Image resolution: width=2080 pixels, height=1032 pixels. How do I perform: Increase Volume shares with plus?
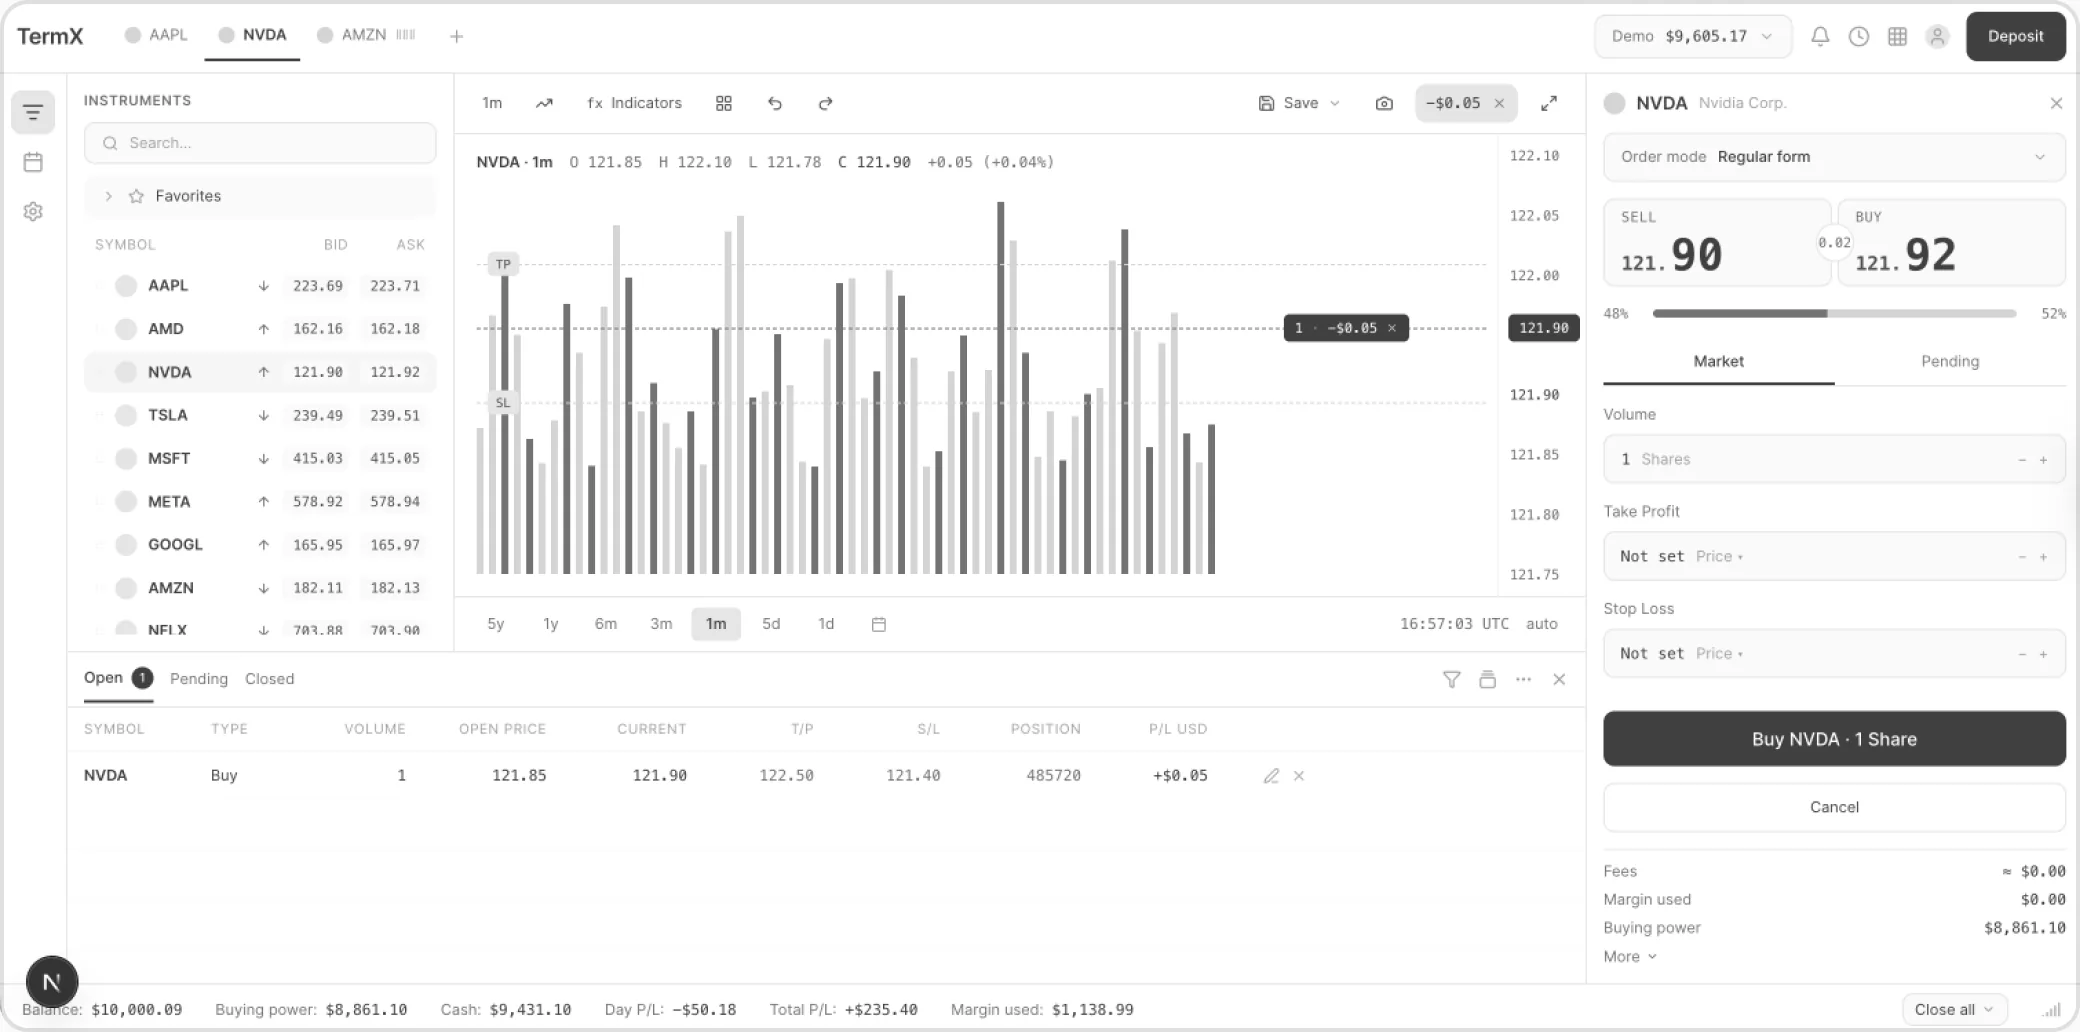tap(2043, 460)
